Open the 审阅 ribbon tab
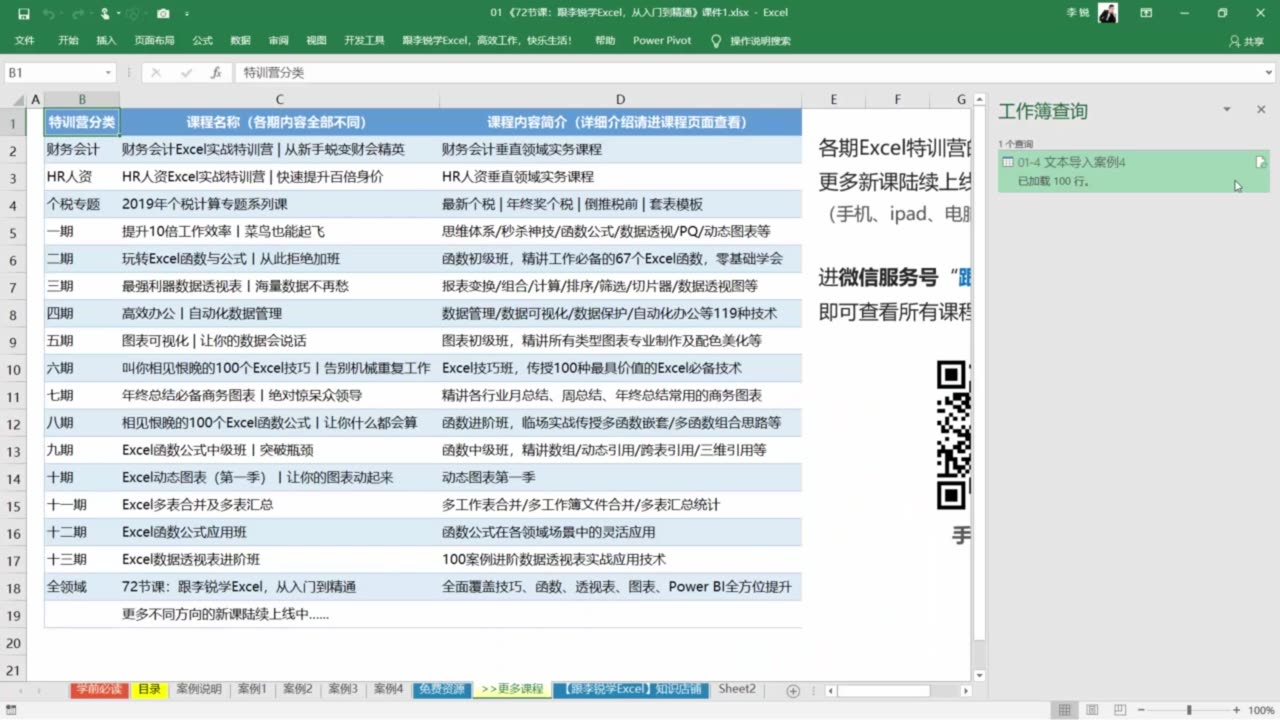 tap(278, 41)
